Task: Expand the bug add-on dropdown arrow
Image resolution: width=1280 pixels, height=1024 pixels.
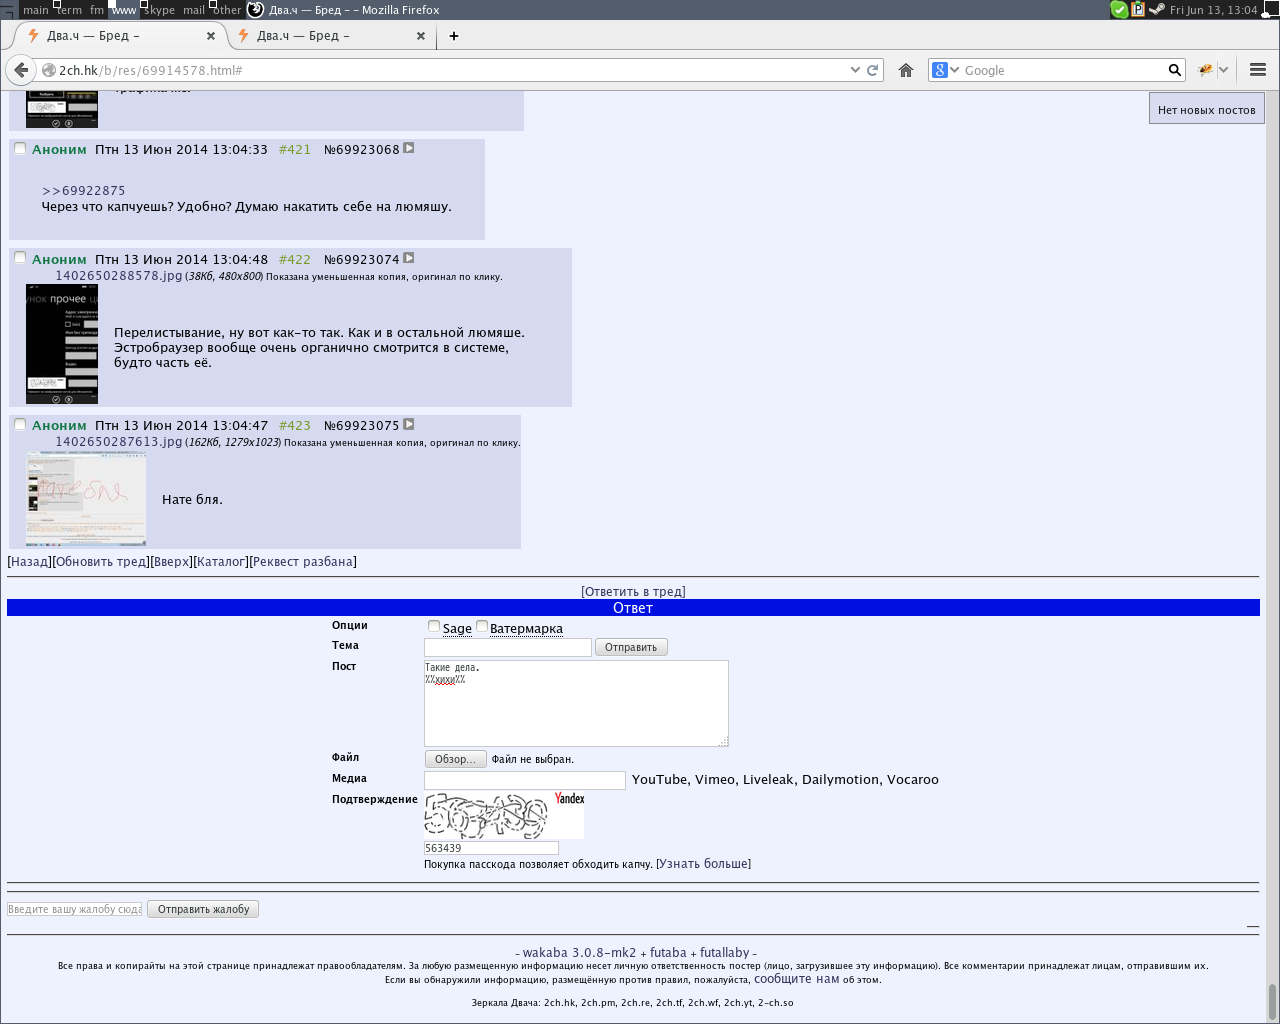Action: pyautogui.click(x=1223, y=70)
